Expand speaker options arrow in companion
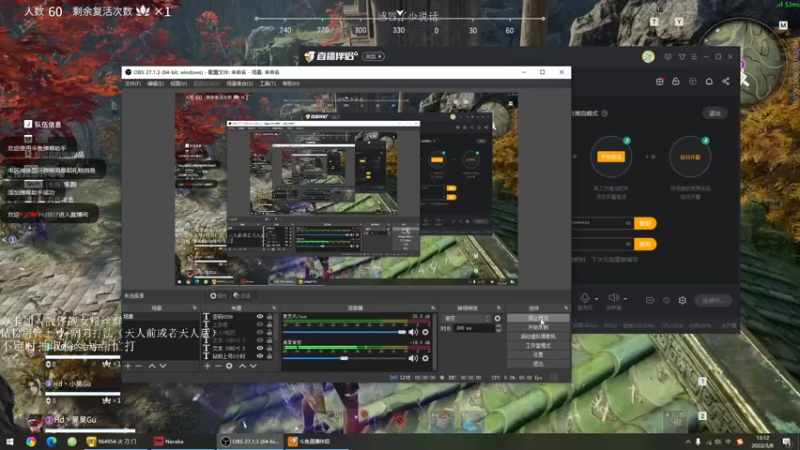Image resolution: width=800 pixels, height=450 pixels. click(x=626, y=298)
